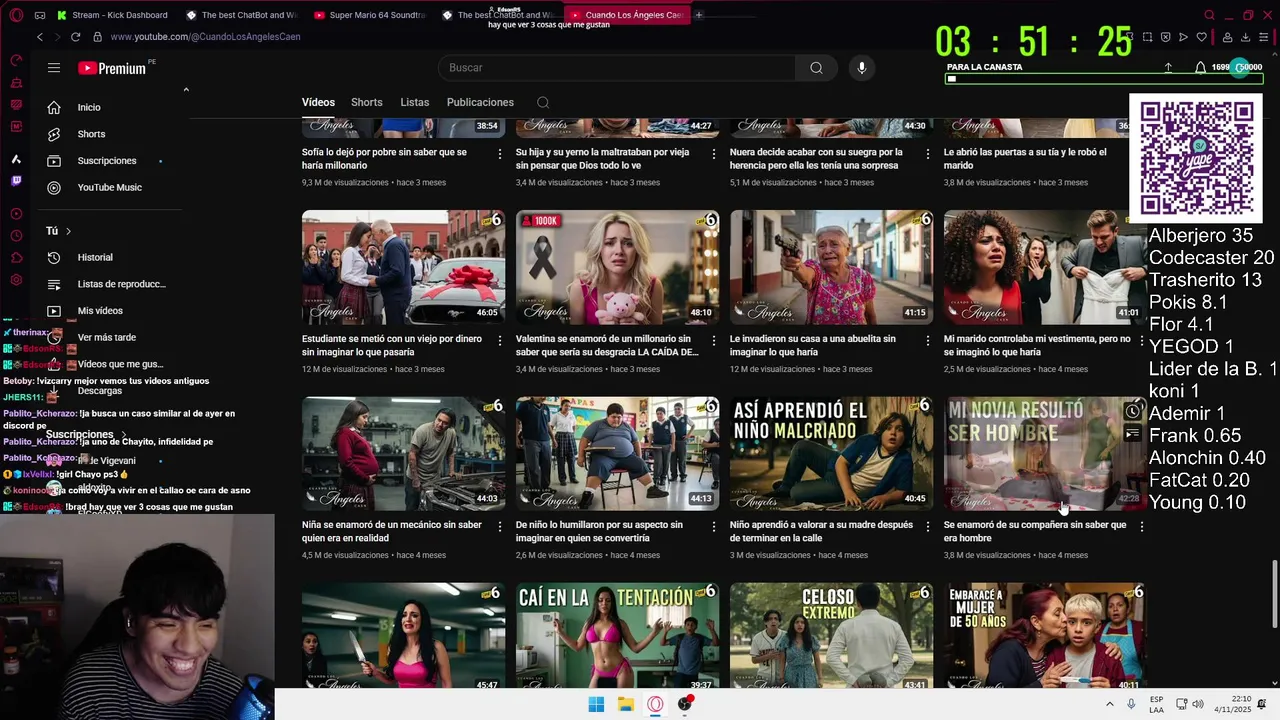Open options for 'Le invadieron su casa' video
This screenshot has height=720, width=1280.
click(928, 340)
